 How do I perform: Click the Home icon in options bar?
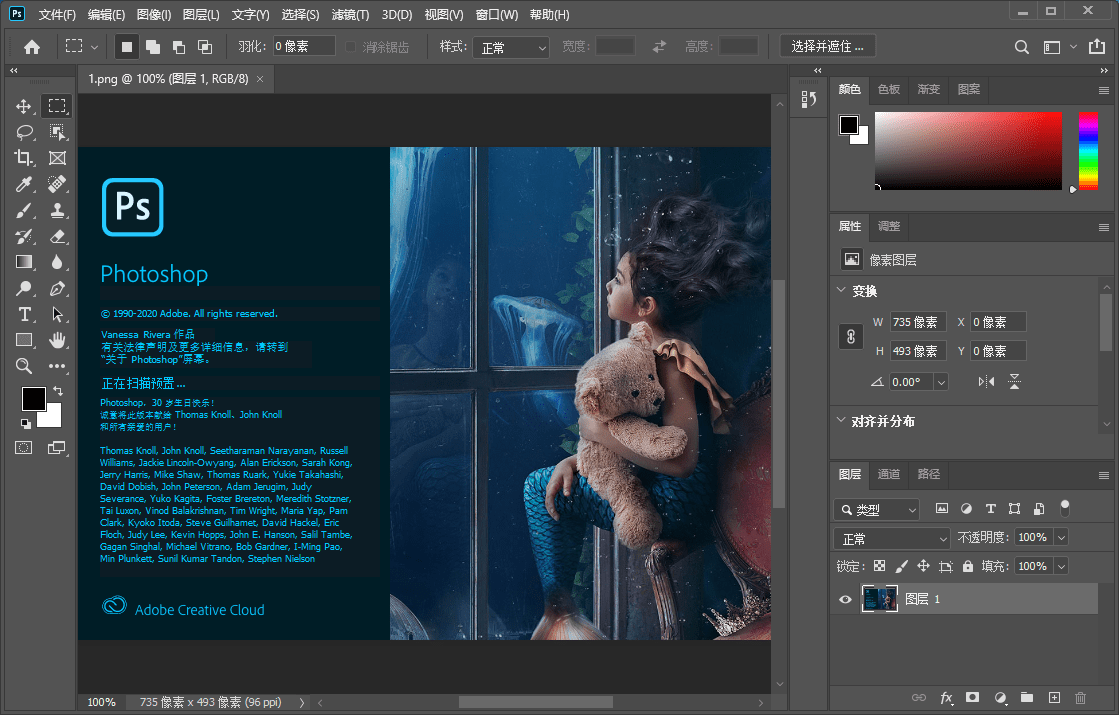point(31,47)
